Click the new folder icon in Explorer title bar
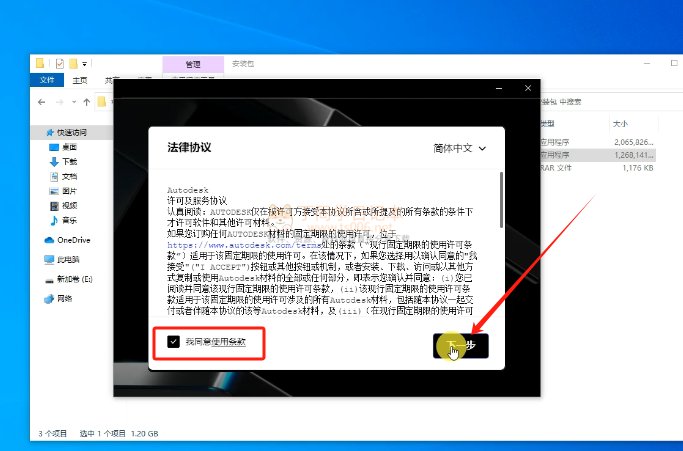 73,64
